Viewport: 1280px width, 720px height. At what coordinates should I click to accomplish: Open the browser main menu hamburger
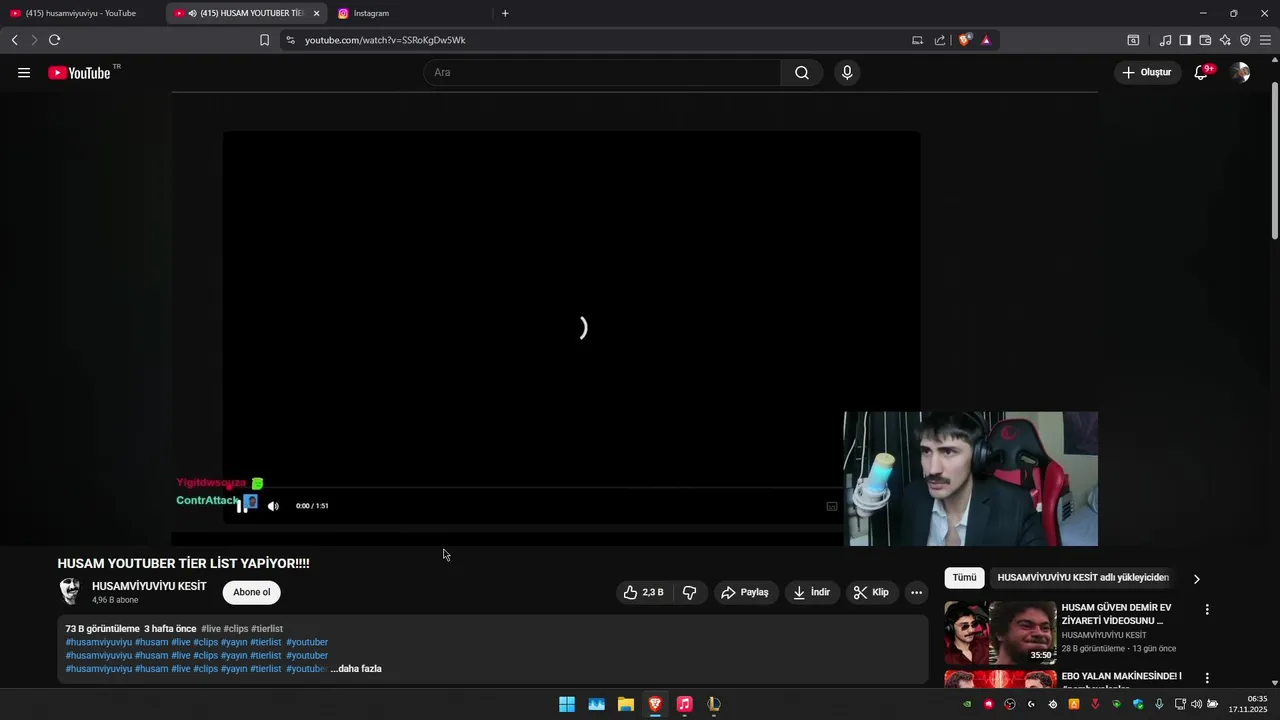tap(1265, 40)
